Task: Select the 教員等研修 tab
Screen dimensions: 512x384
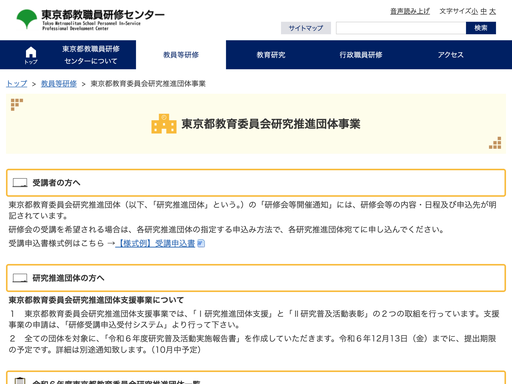Action: (x=181, y=55)
